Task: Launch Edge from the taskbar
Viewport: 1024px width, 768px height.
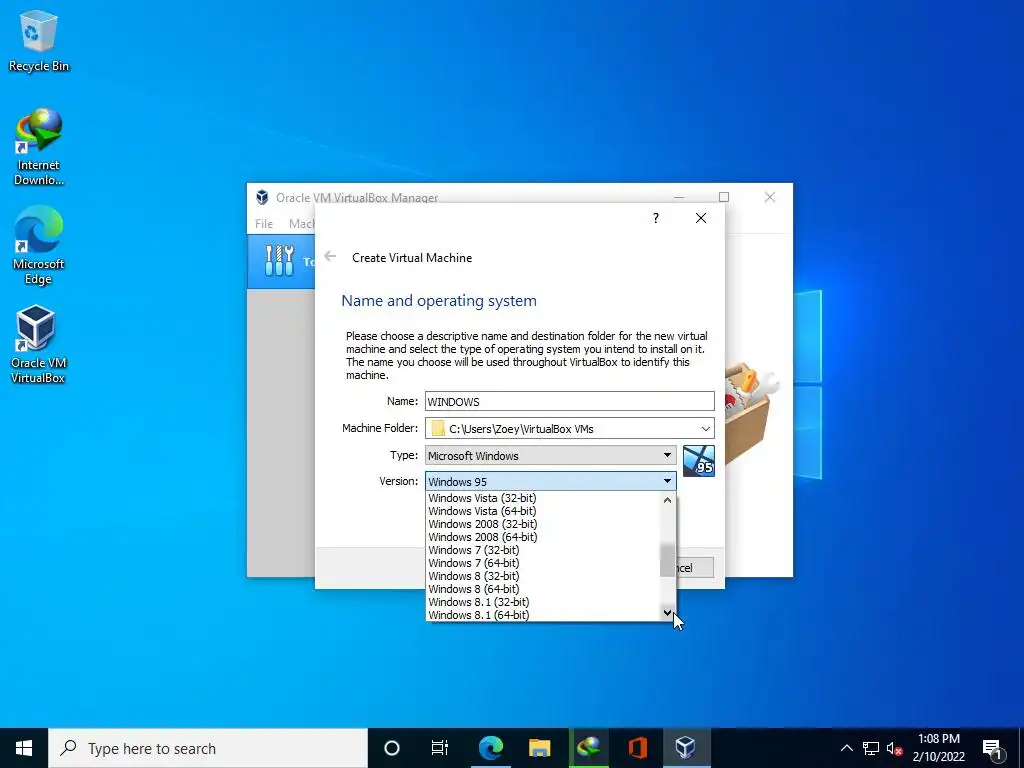Action: [490, 748]
